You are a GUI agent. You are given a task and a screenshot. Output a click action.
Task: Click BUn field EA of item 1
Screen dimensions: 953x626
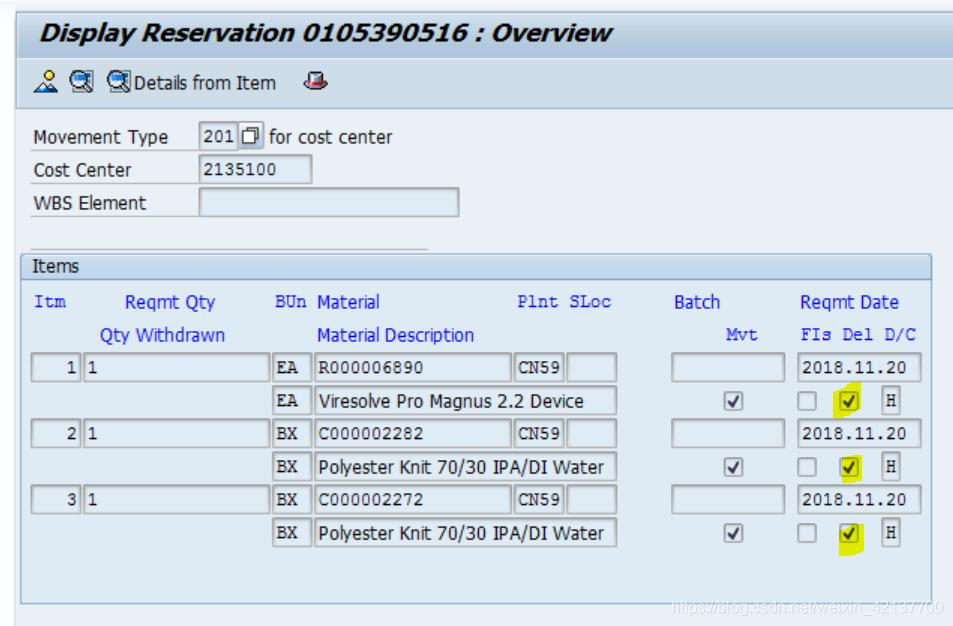[292, 367]
